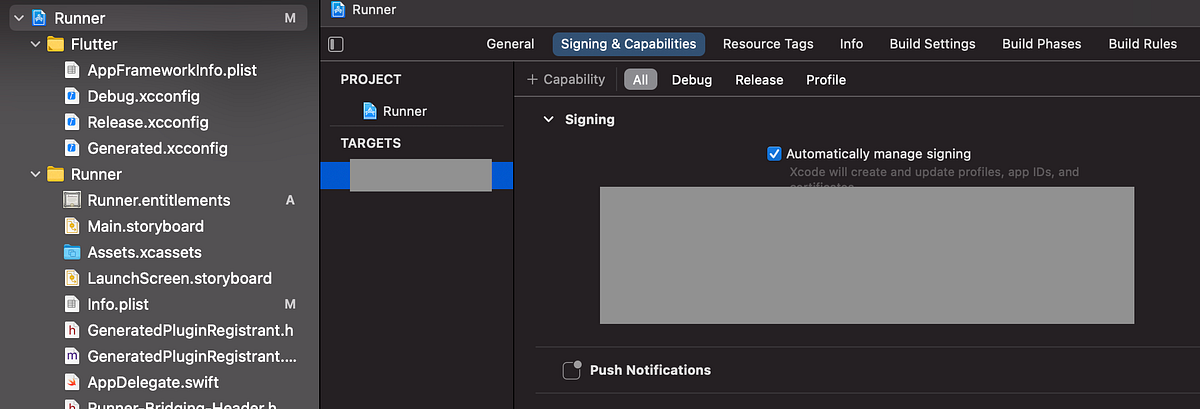Viewport: 1200px width, 409px height.
Task: Click the Assets.xcassets catalog icon
Action: pyautogui.click(x=72, y=252)
